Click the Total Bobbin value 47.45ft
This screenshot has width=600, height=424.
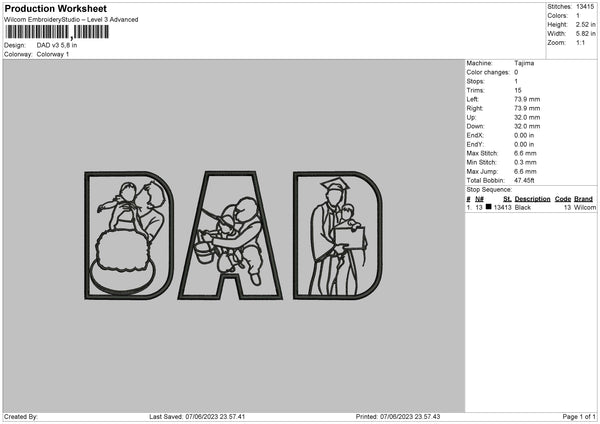click(524, 180)
